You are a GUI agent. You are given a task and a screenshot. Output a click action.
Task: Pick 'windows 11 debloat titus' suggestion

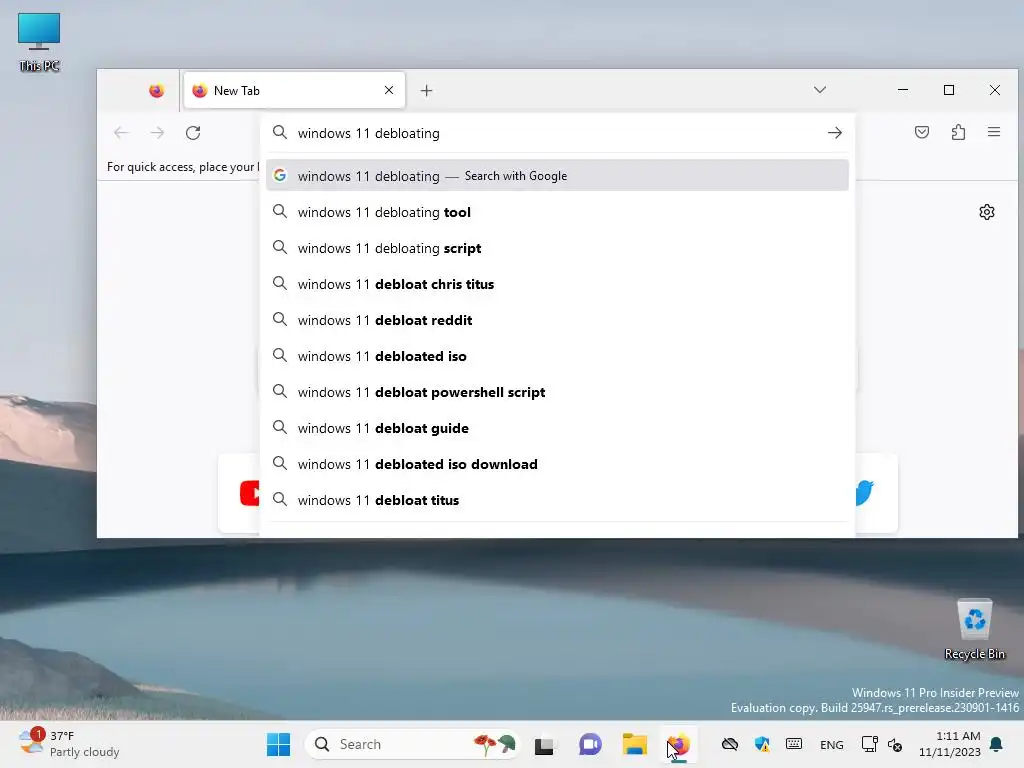[557, 500]
